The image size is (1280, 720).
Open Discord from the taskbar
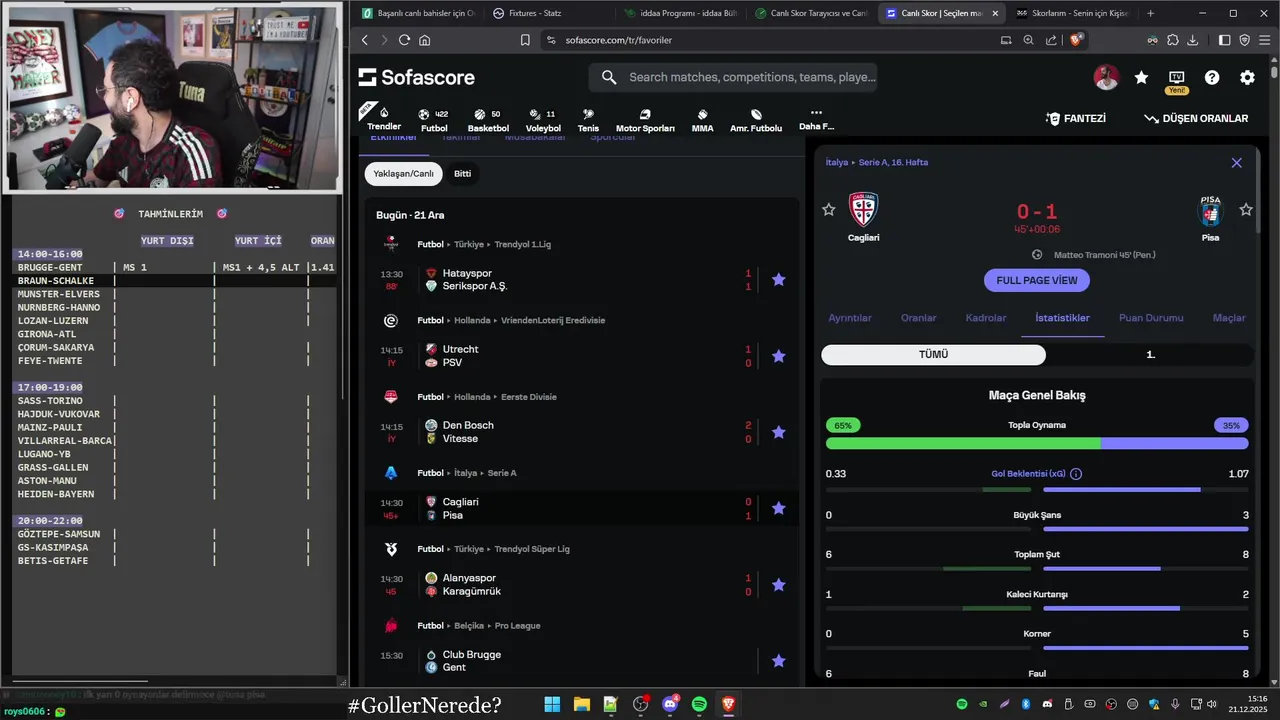pos(669,705)
